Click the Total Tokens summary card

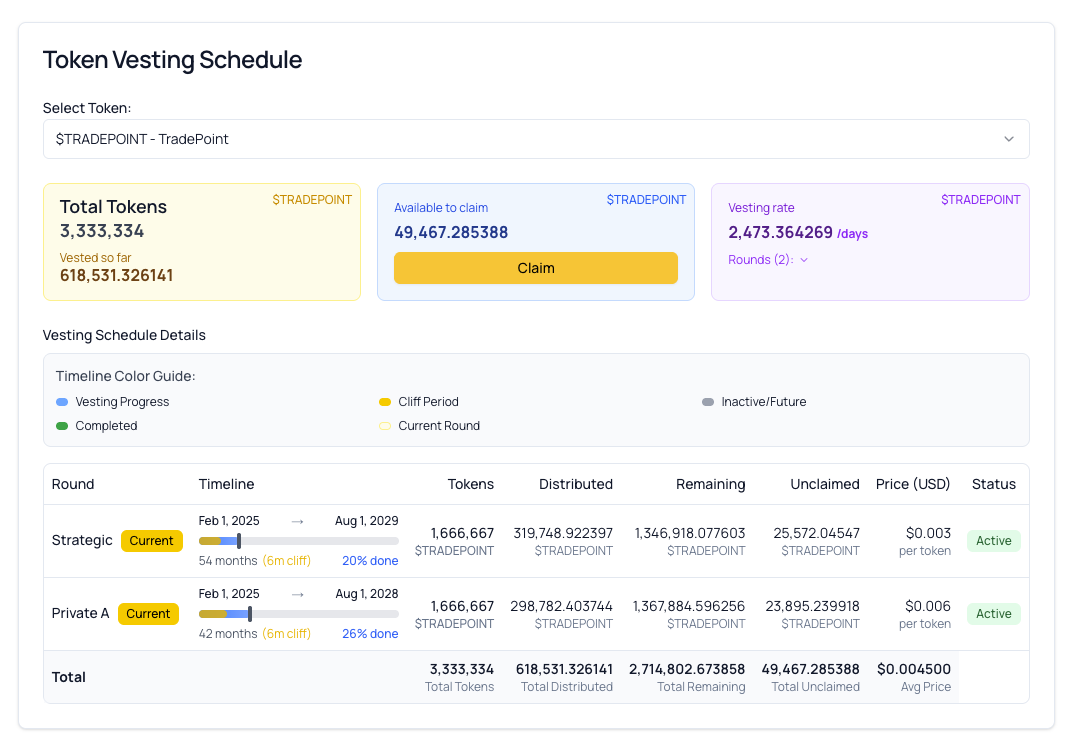[x=202, y=242]
